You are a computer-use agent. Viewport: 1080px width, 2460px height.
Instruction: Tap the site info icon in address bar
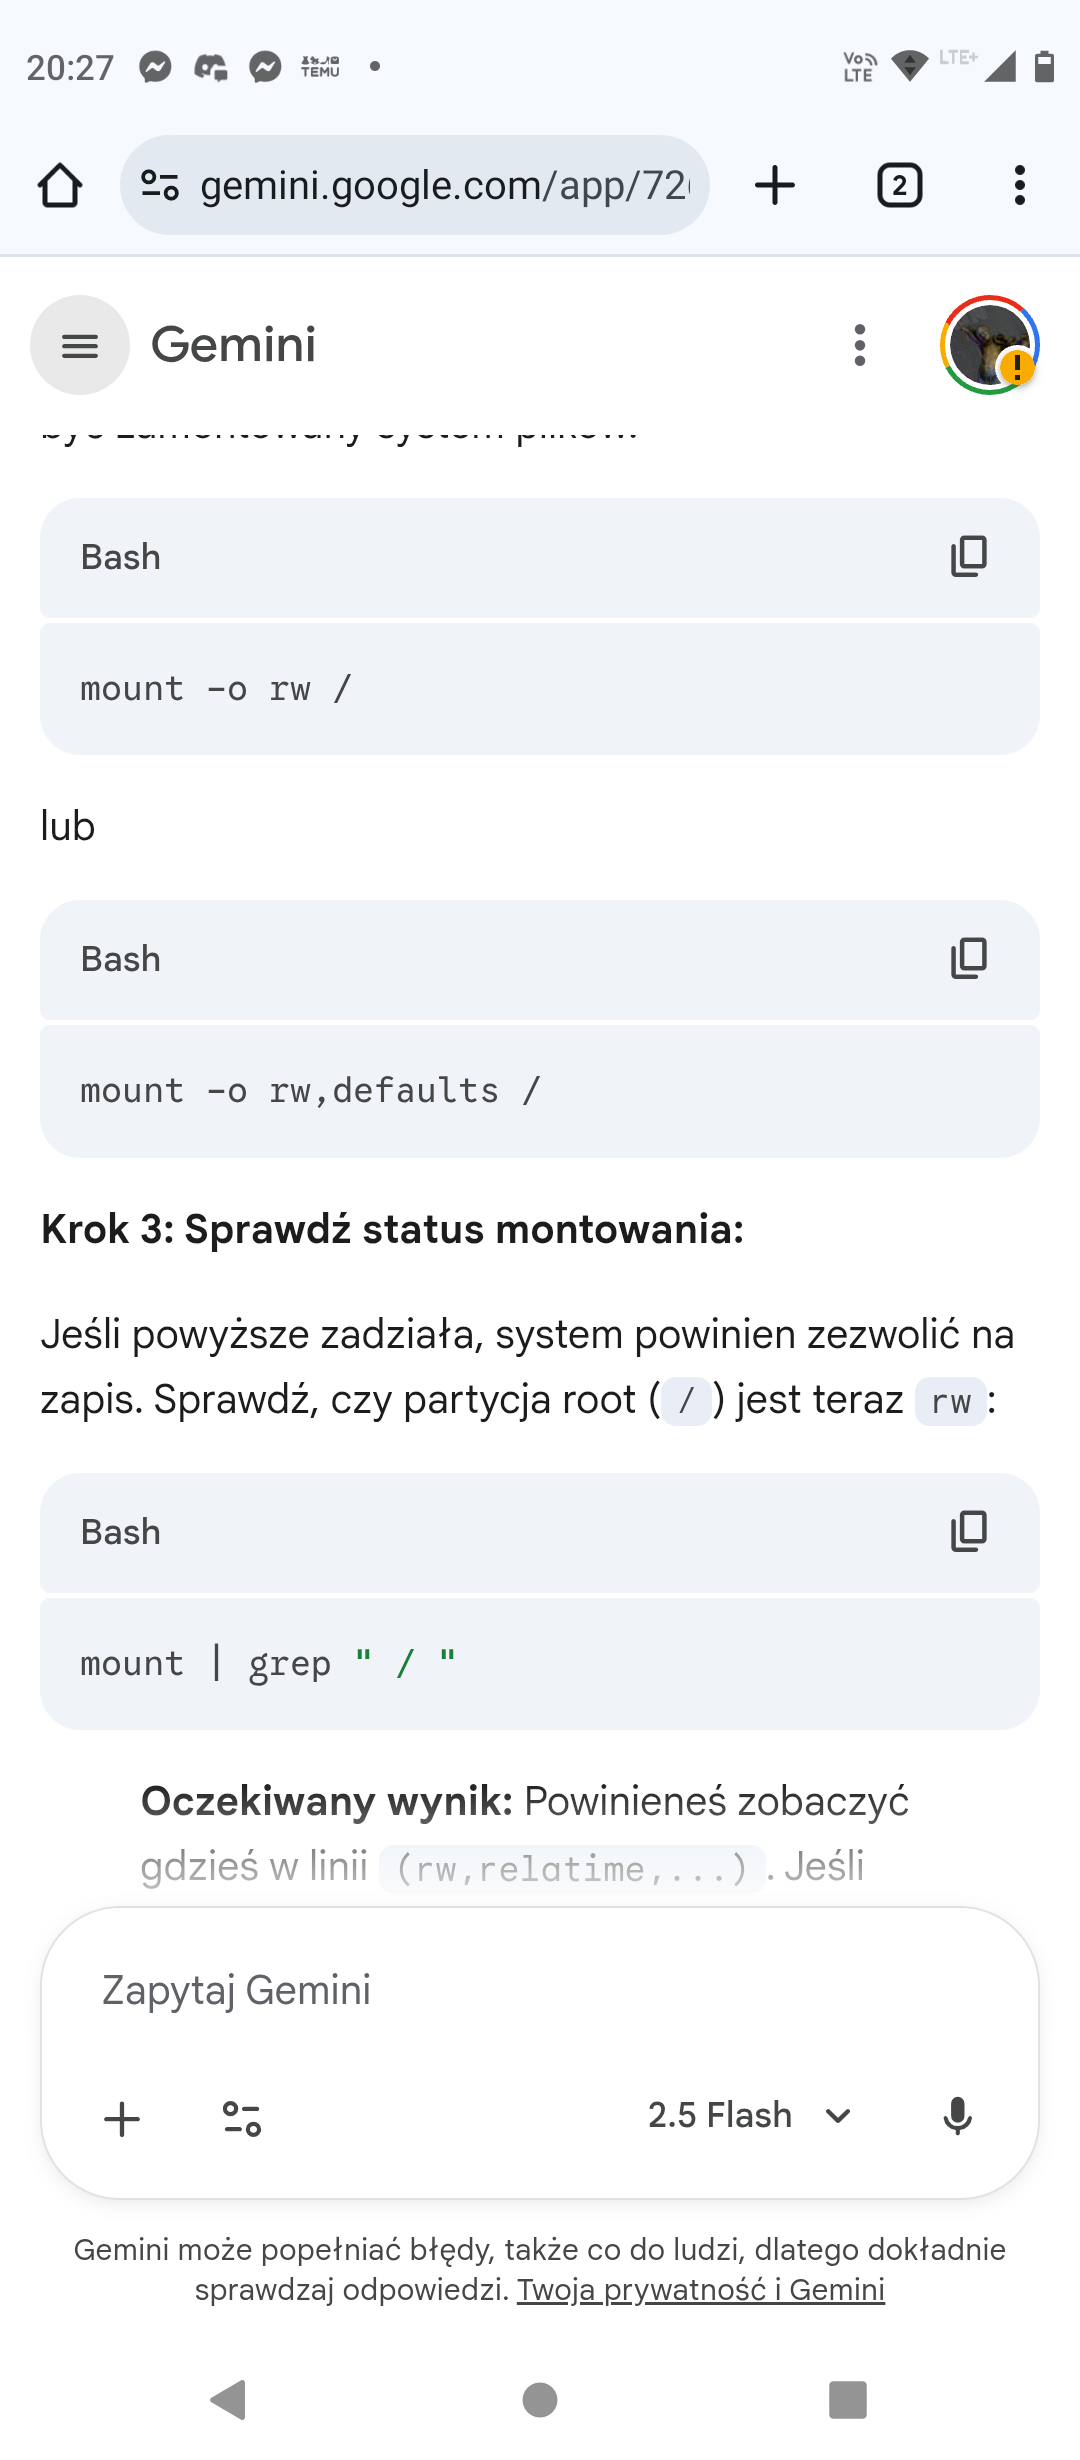coord(160,185)
